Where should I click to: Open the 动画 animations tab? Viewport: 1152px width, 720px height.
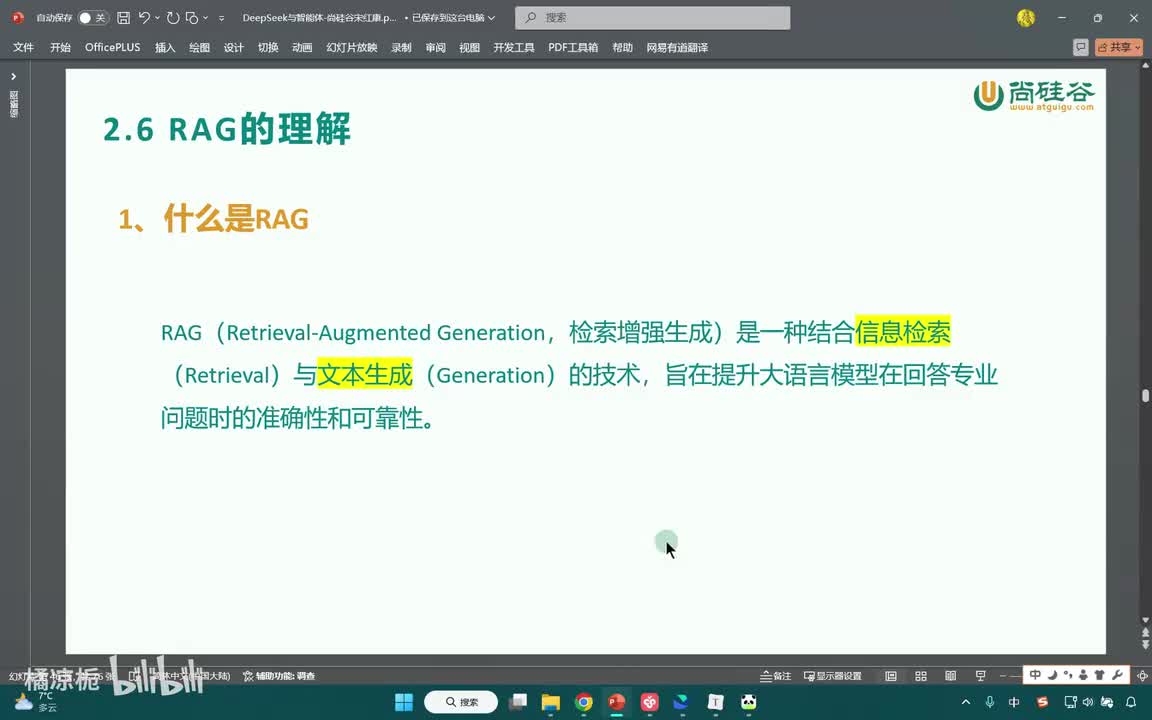(302, 47)
